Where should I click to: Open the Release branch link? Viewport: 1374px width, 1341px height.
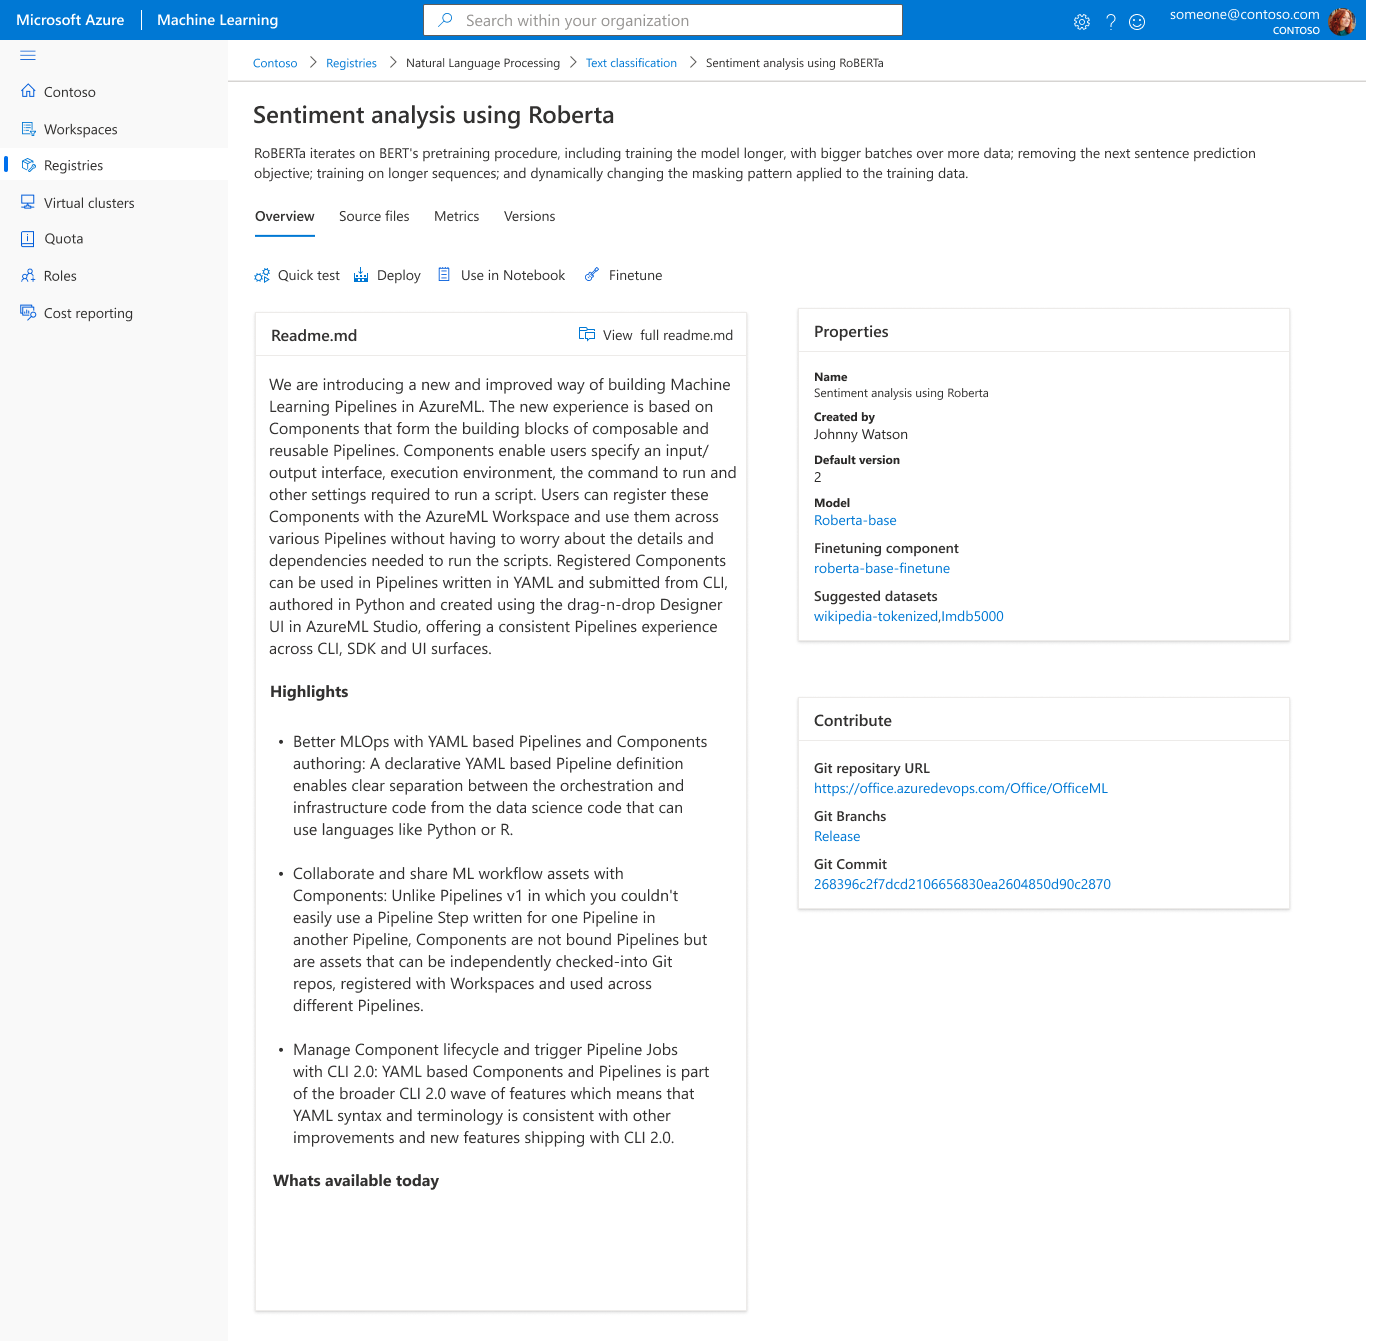837,836
